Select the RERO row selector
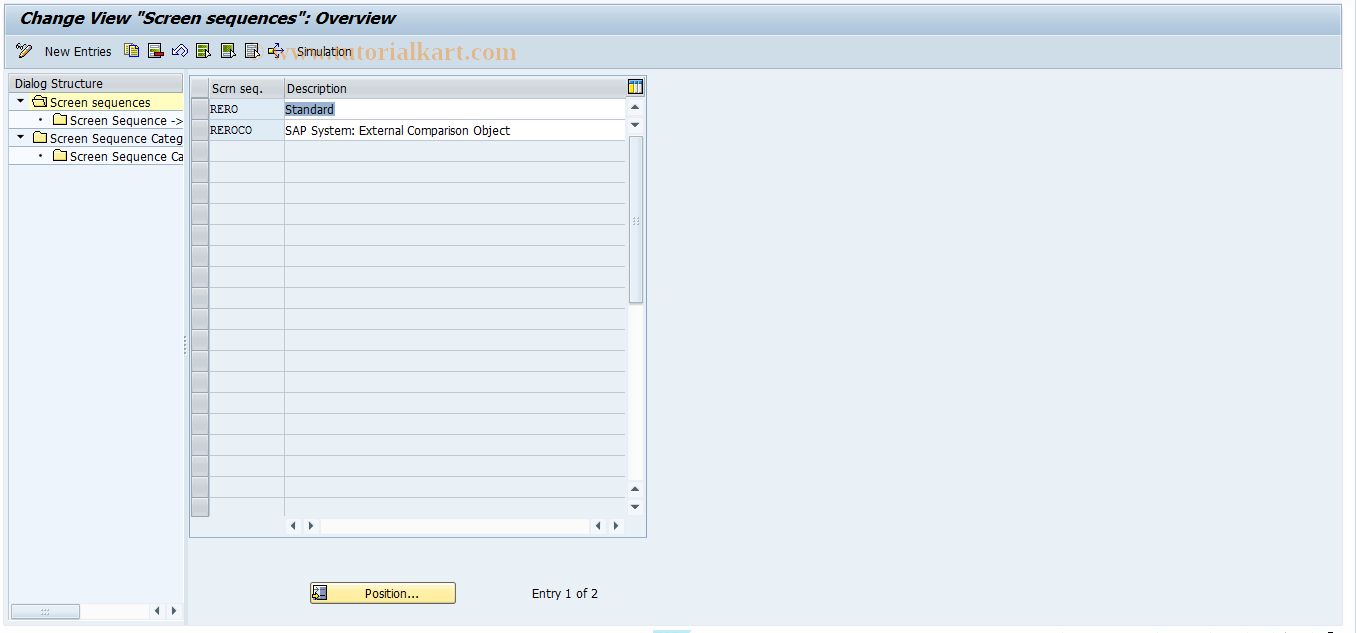1356x633 pixels. click(200, 109)
